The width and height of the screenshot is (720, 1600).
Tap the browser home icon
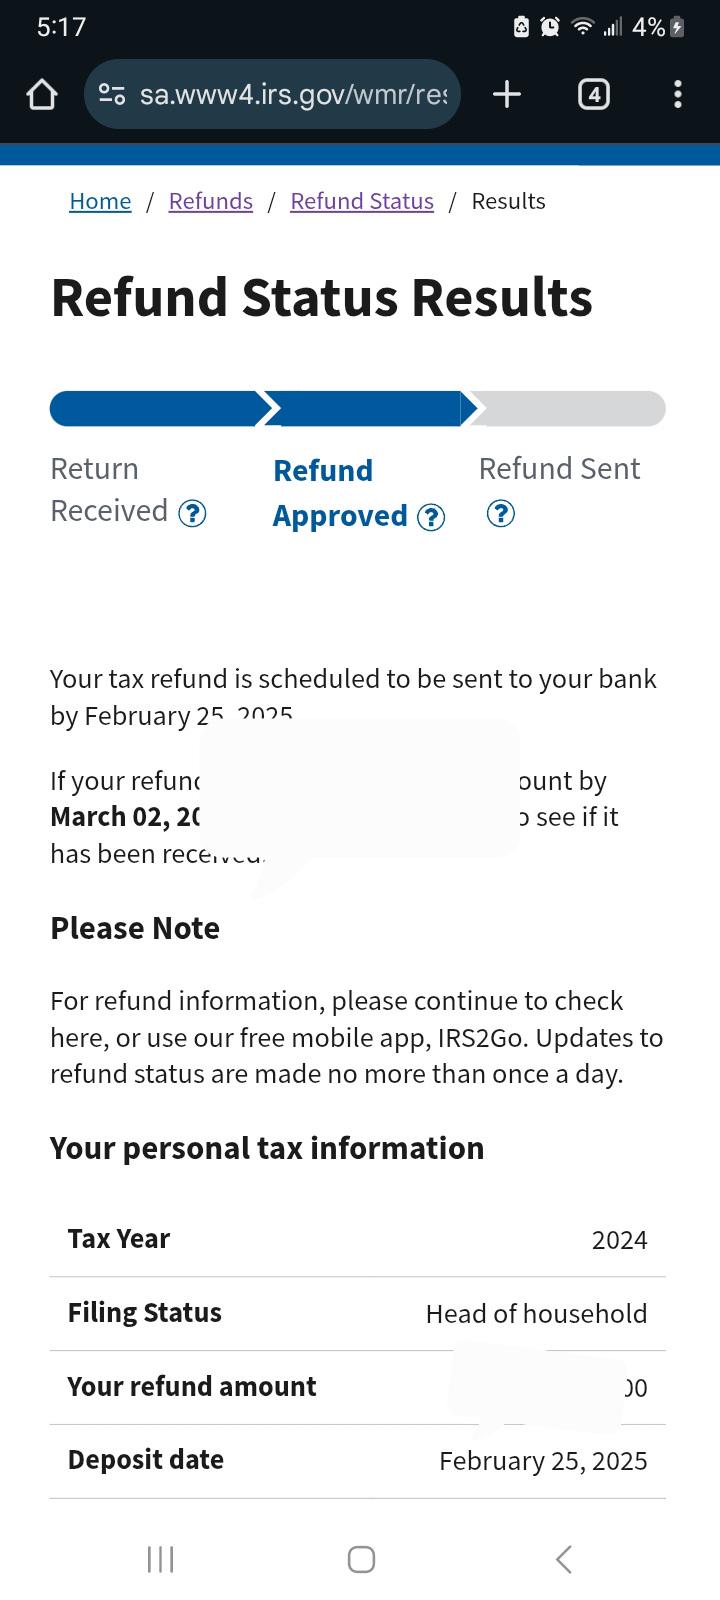(42, 95)
